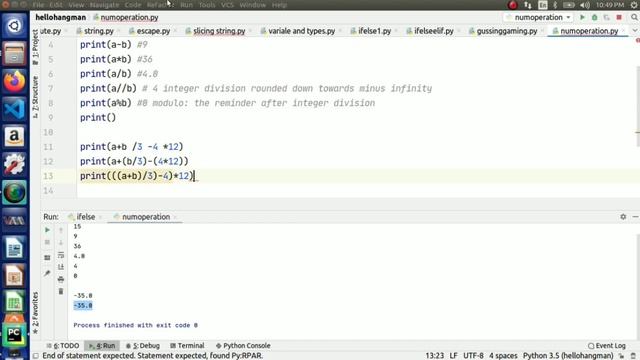Toggle the Favorites tool window side tab
The height and width of the screenshot is (360, 640).
point(35,313)
